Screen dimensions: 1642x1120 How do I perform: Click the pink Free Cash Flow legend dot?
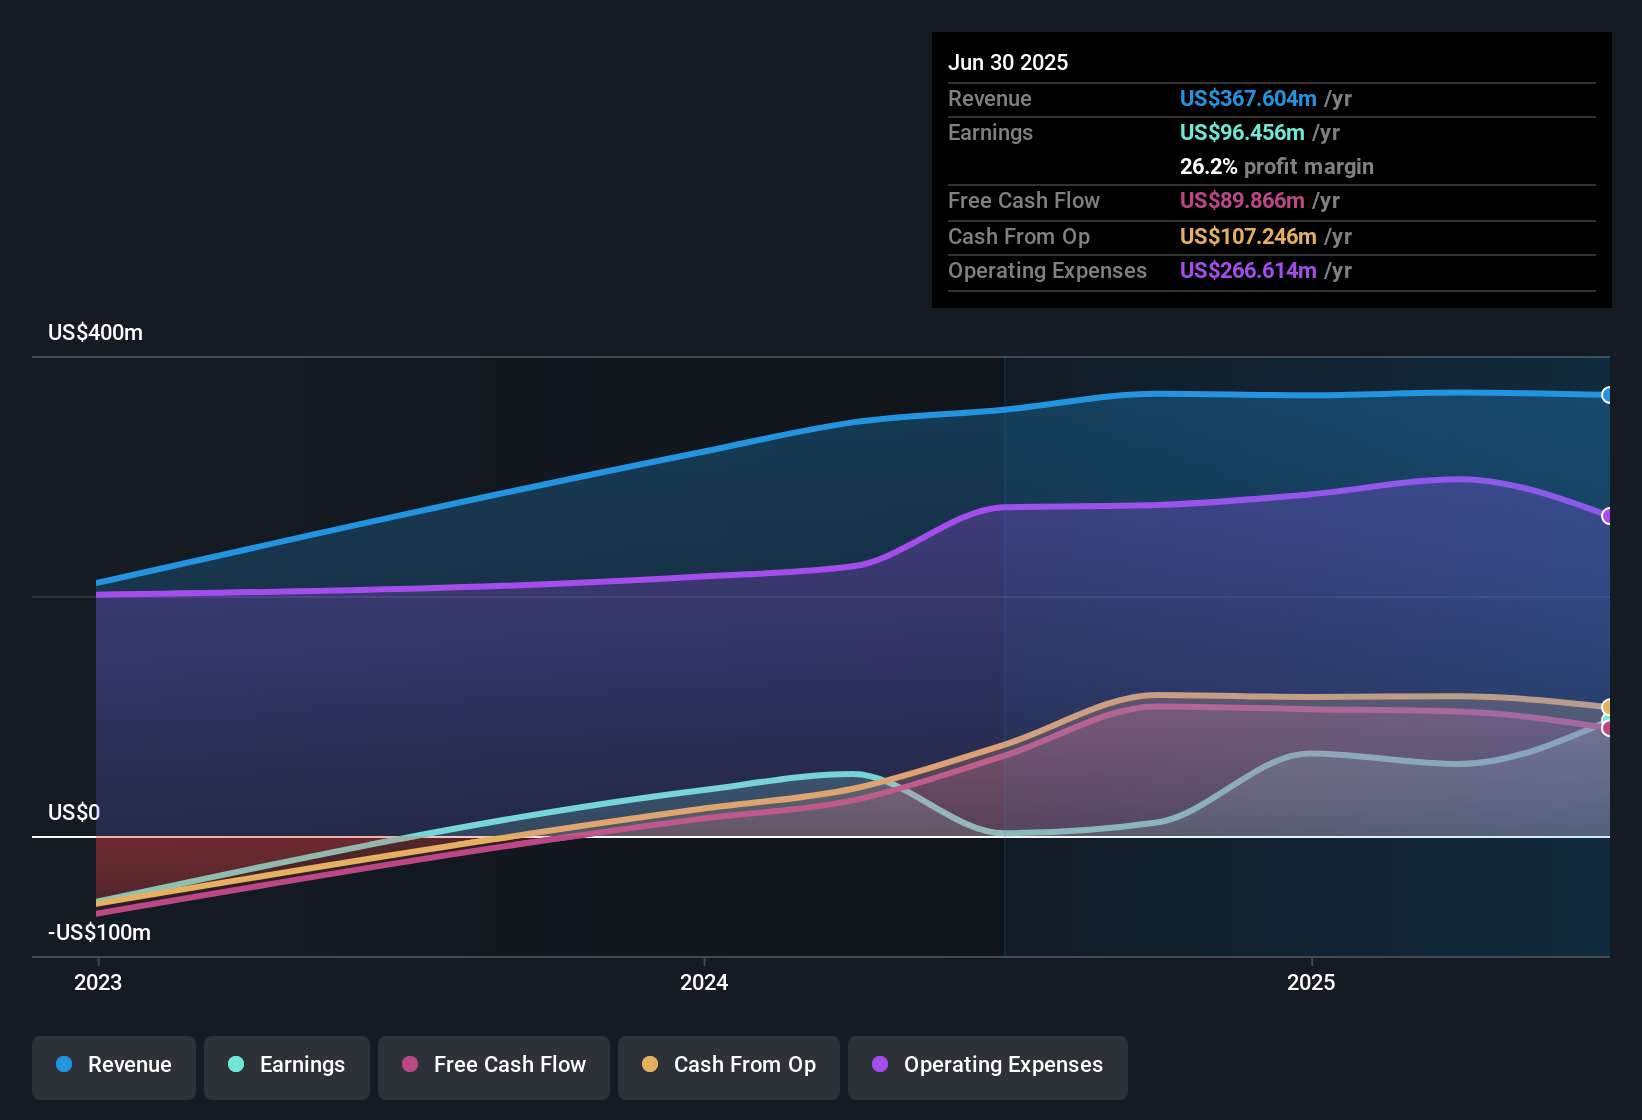click(409, 1065)
